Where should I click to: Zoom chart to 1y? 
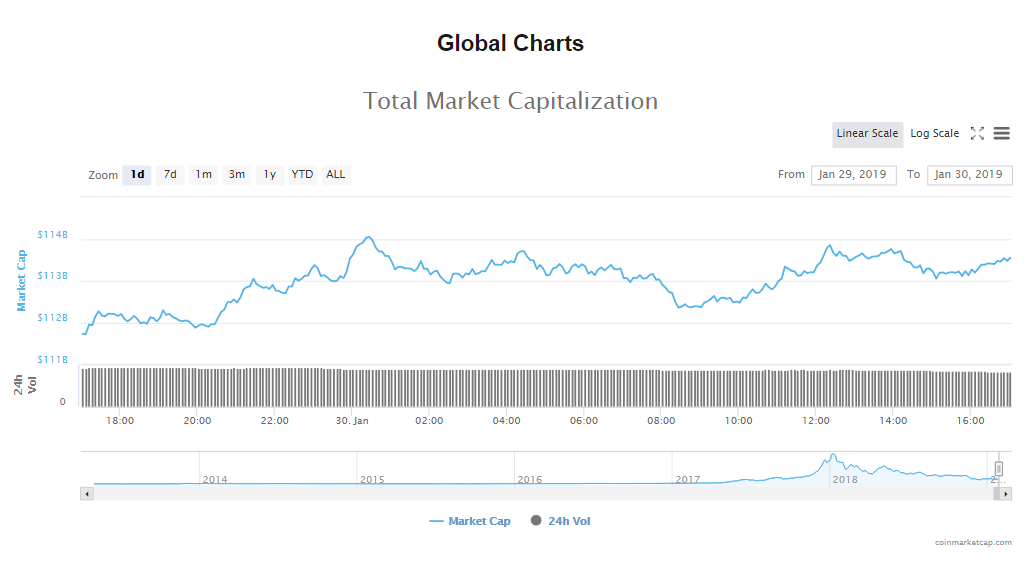pos(269,175)
